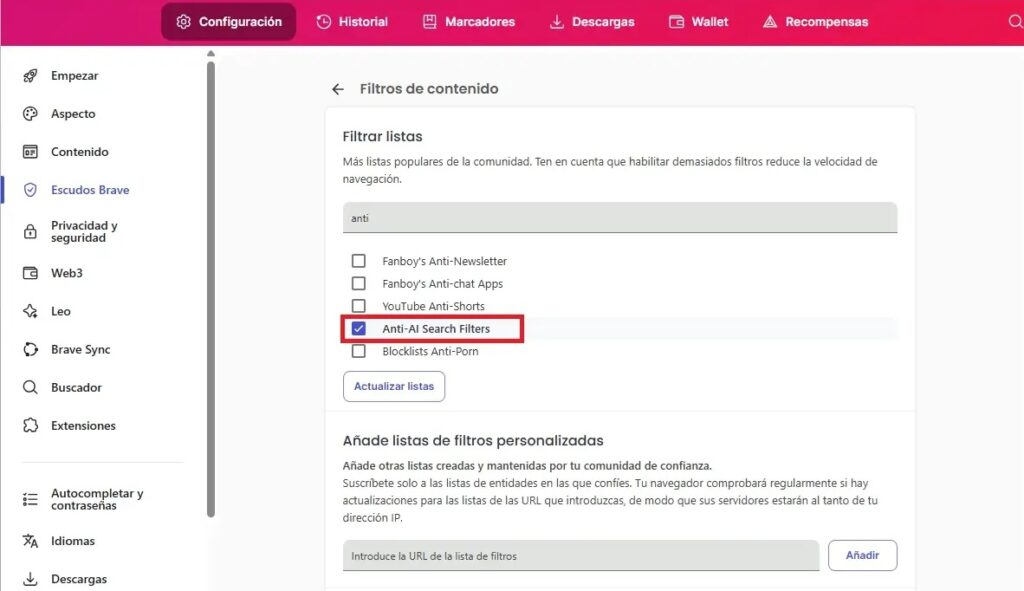Select Escudos Brave in sidebar
The height and width of the screenshot is (591, 1024).
pos(90,190)
